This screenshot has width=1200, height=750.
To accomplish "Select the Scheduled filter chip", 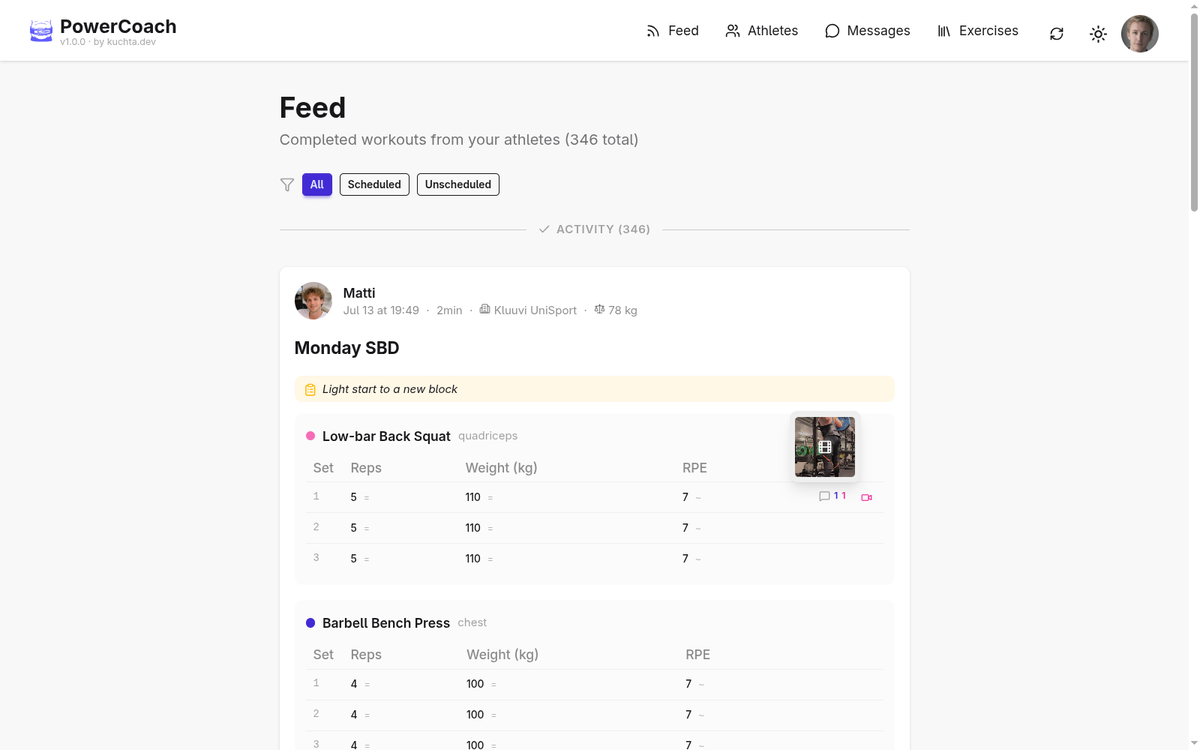I will (x=374, y=184).
